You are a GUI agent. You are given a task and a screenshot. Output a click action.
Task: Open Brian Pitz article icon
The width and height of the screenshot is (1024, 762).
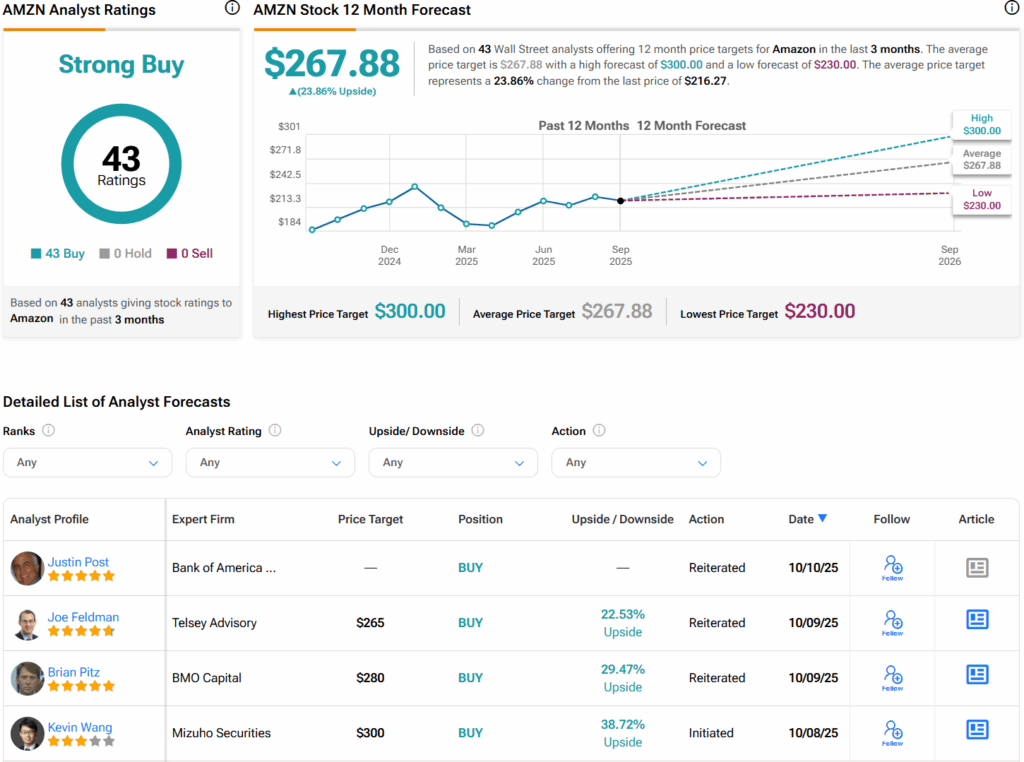tap(976, 675)
